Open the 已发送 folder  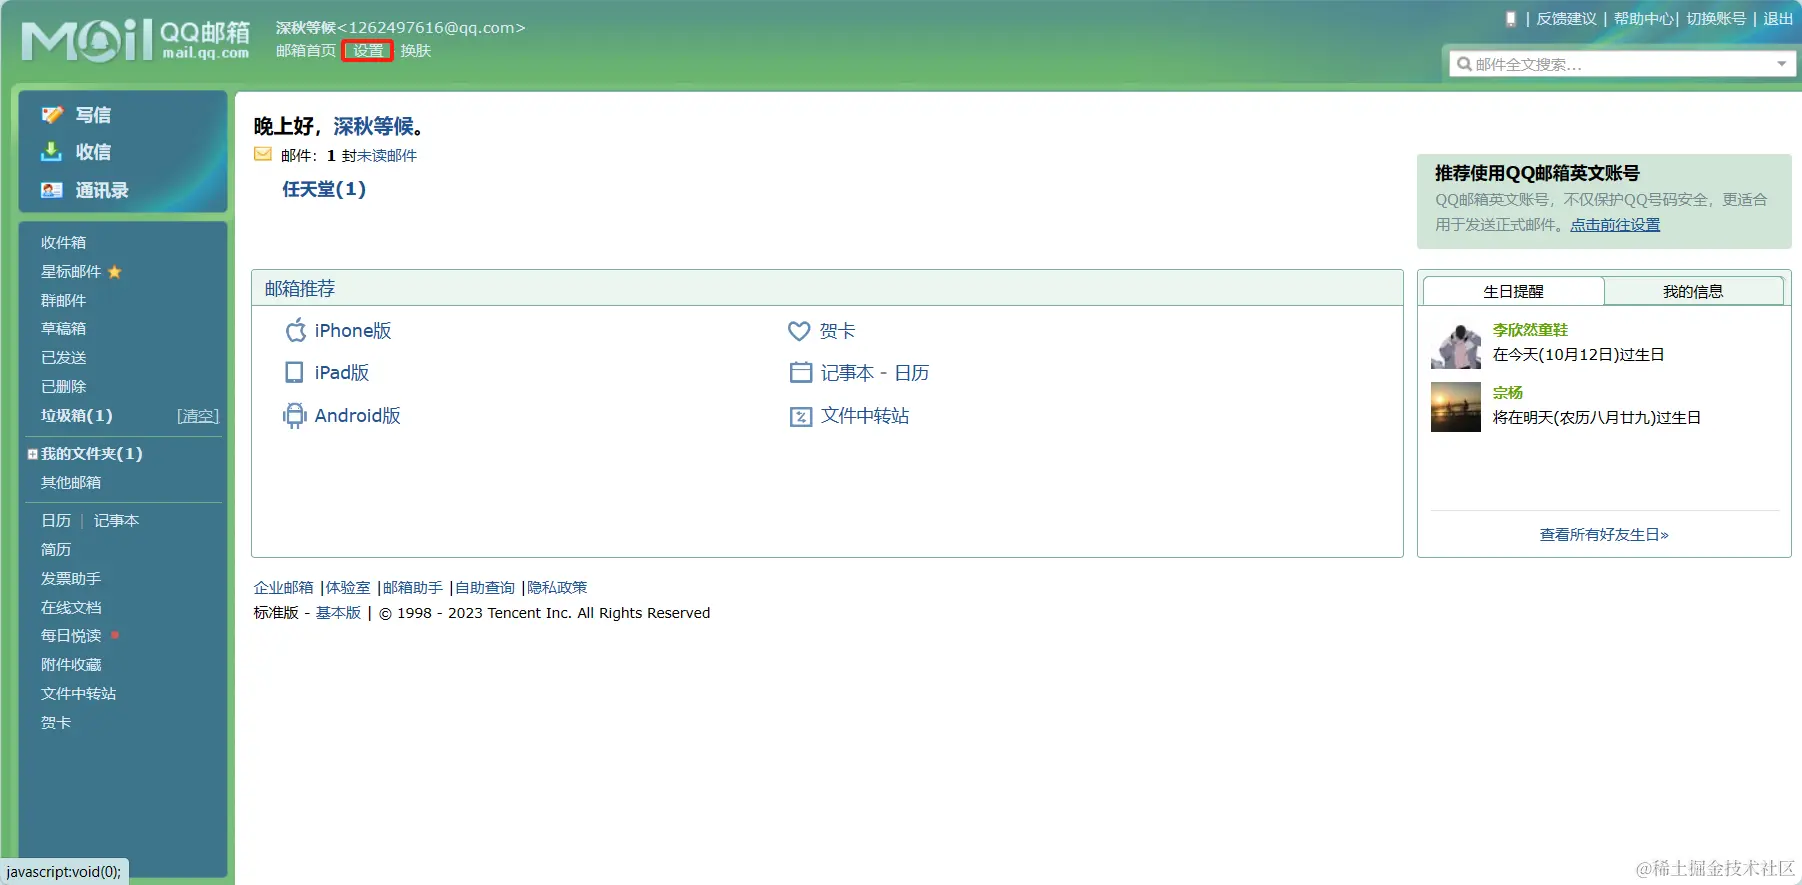pyautogui.click(x=63, y=358)
